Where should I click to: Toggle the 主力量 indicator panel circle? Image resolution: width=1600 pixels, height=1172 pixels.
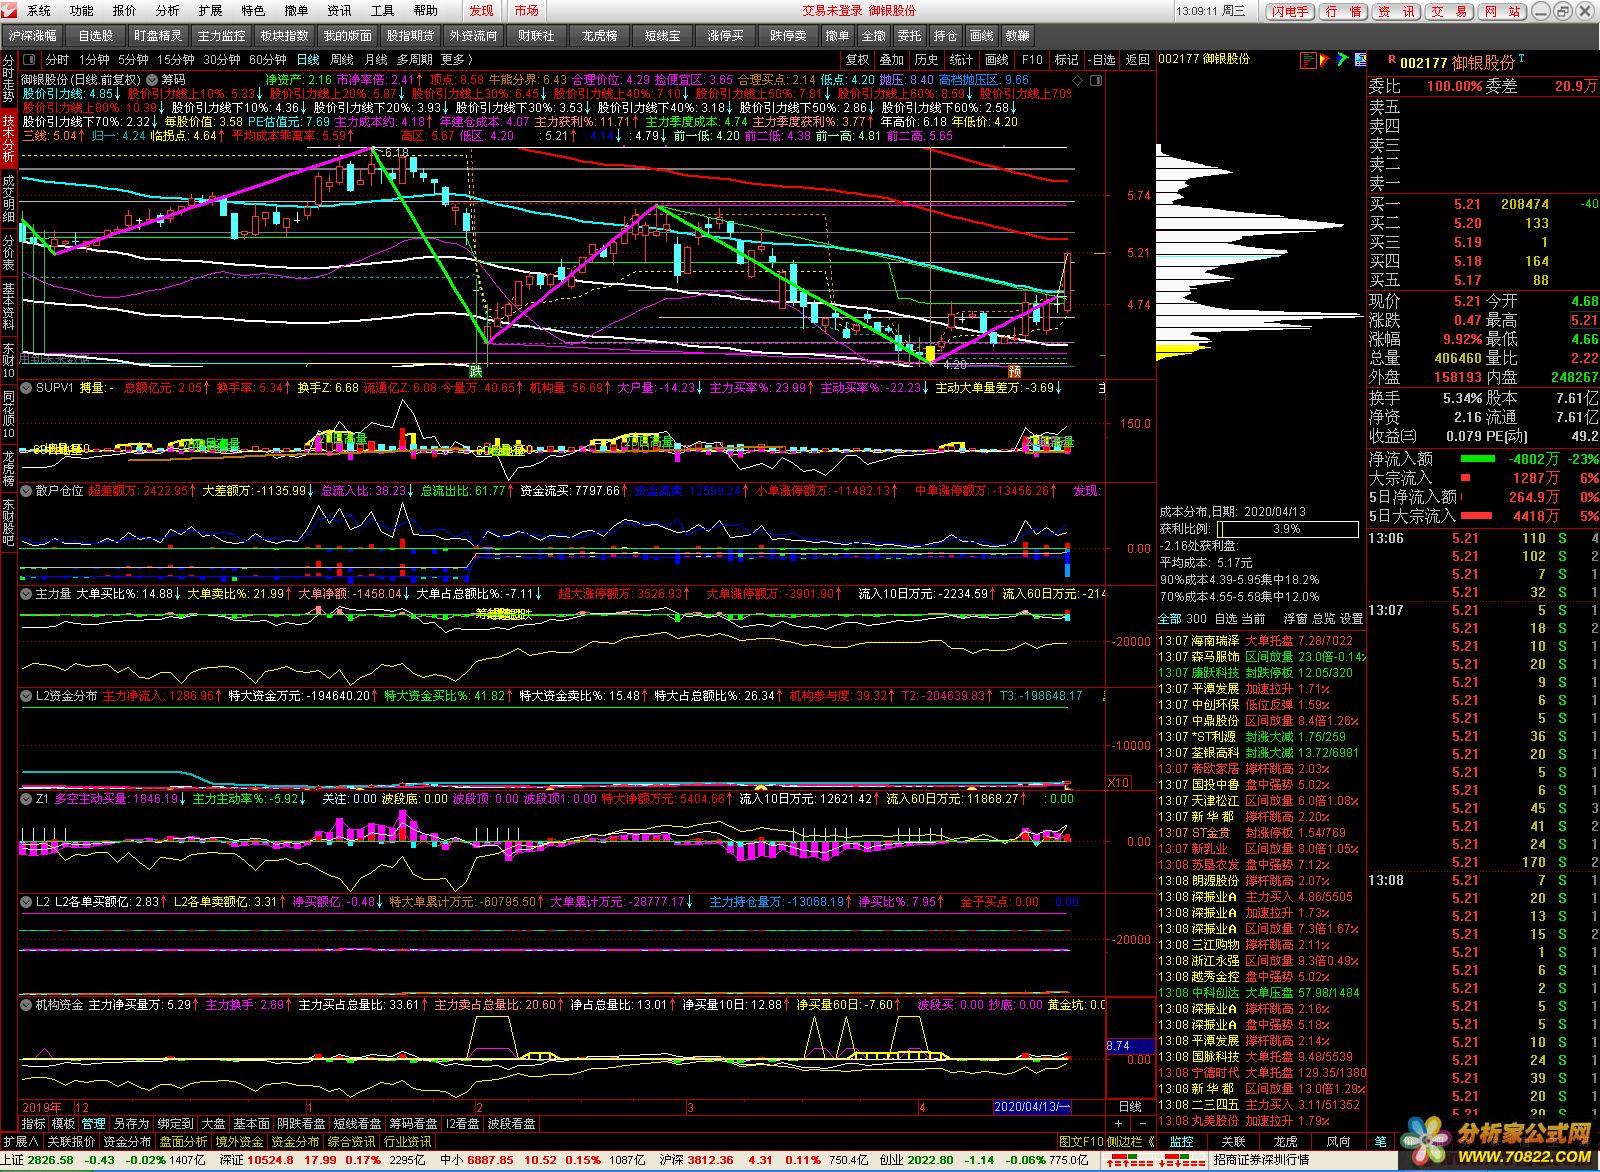27,594
